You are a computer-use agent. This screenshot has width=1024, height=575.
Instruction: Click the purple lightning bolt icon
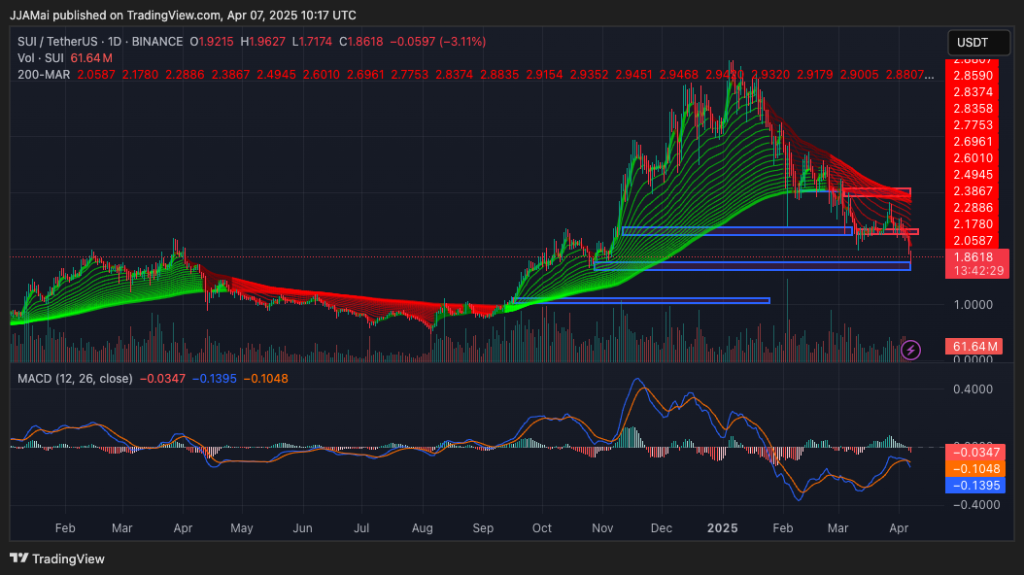click(910, 350)
